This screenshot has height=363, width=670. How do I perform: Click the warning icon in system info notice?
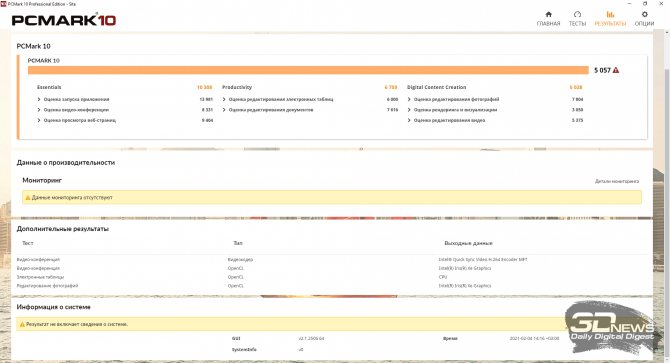[x=22, y=324]
